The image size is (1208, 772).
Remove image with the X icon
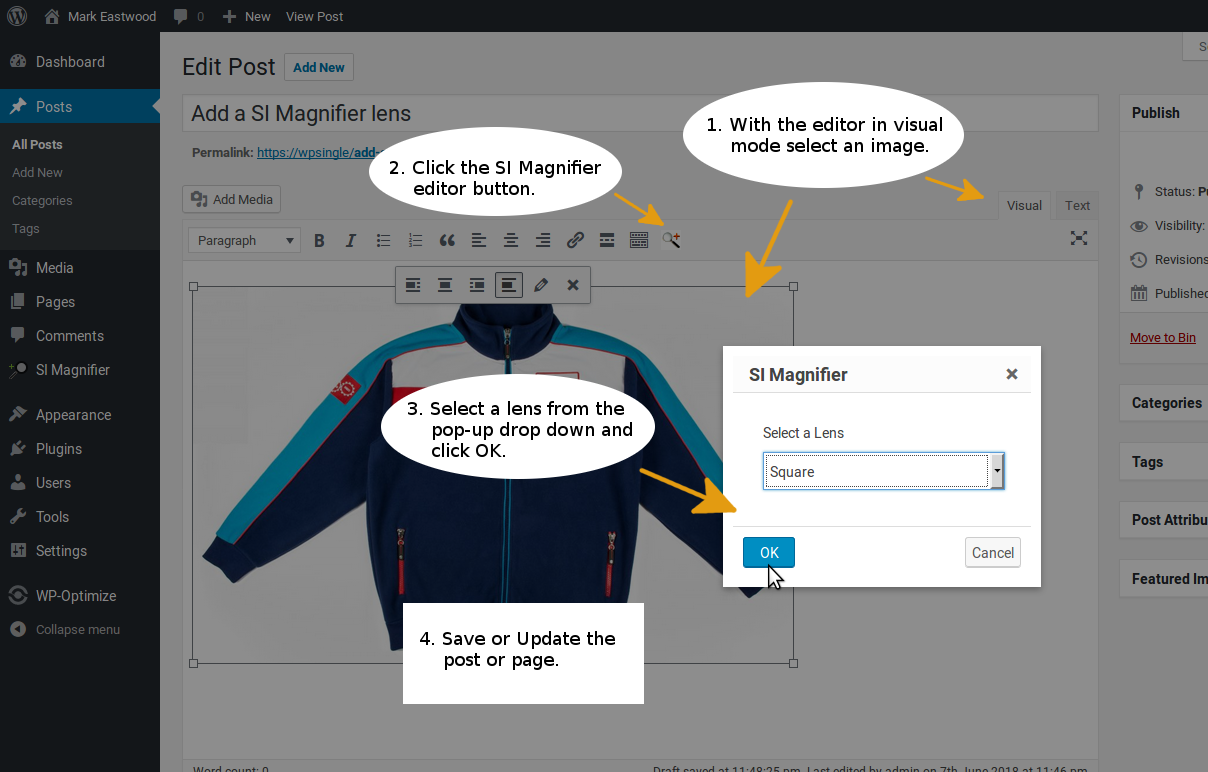(573, 285)
